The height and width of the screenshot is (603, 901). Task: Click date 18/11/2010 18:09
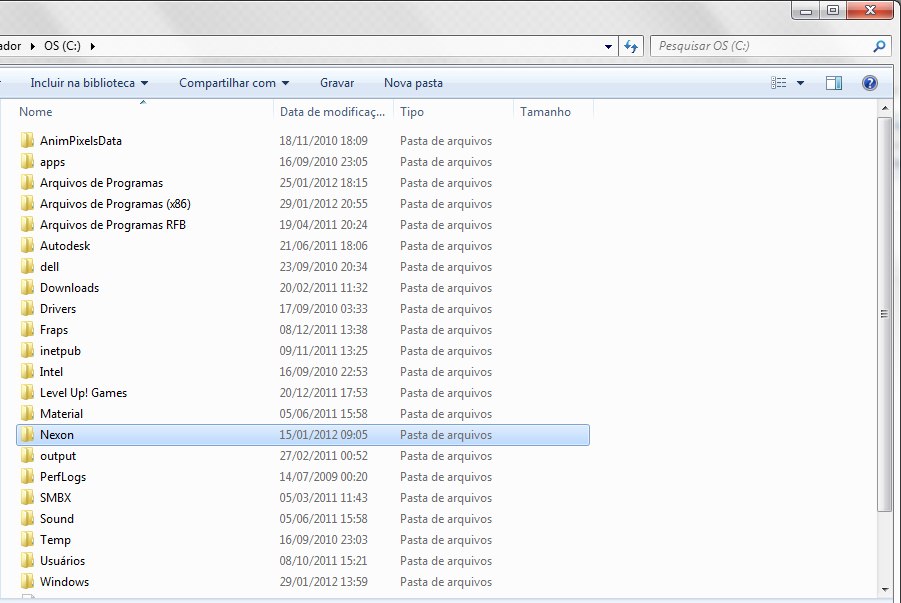[x=324, y=140]
